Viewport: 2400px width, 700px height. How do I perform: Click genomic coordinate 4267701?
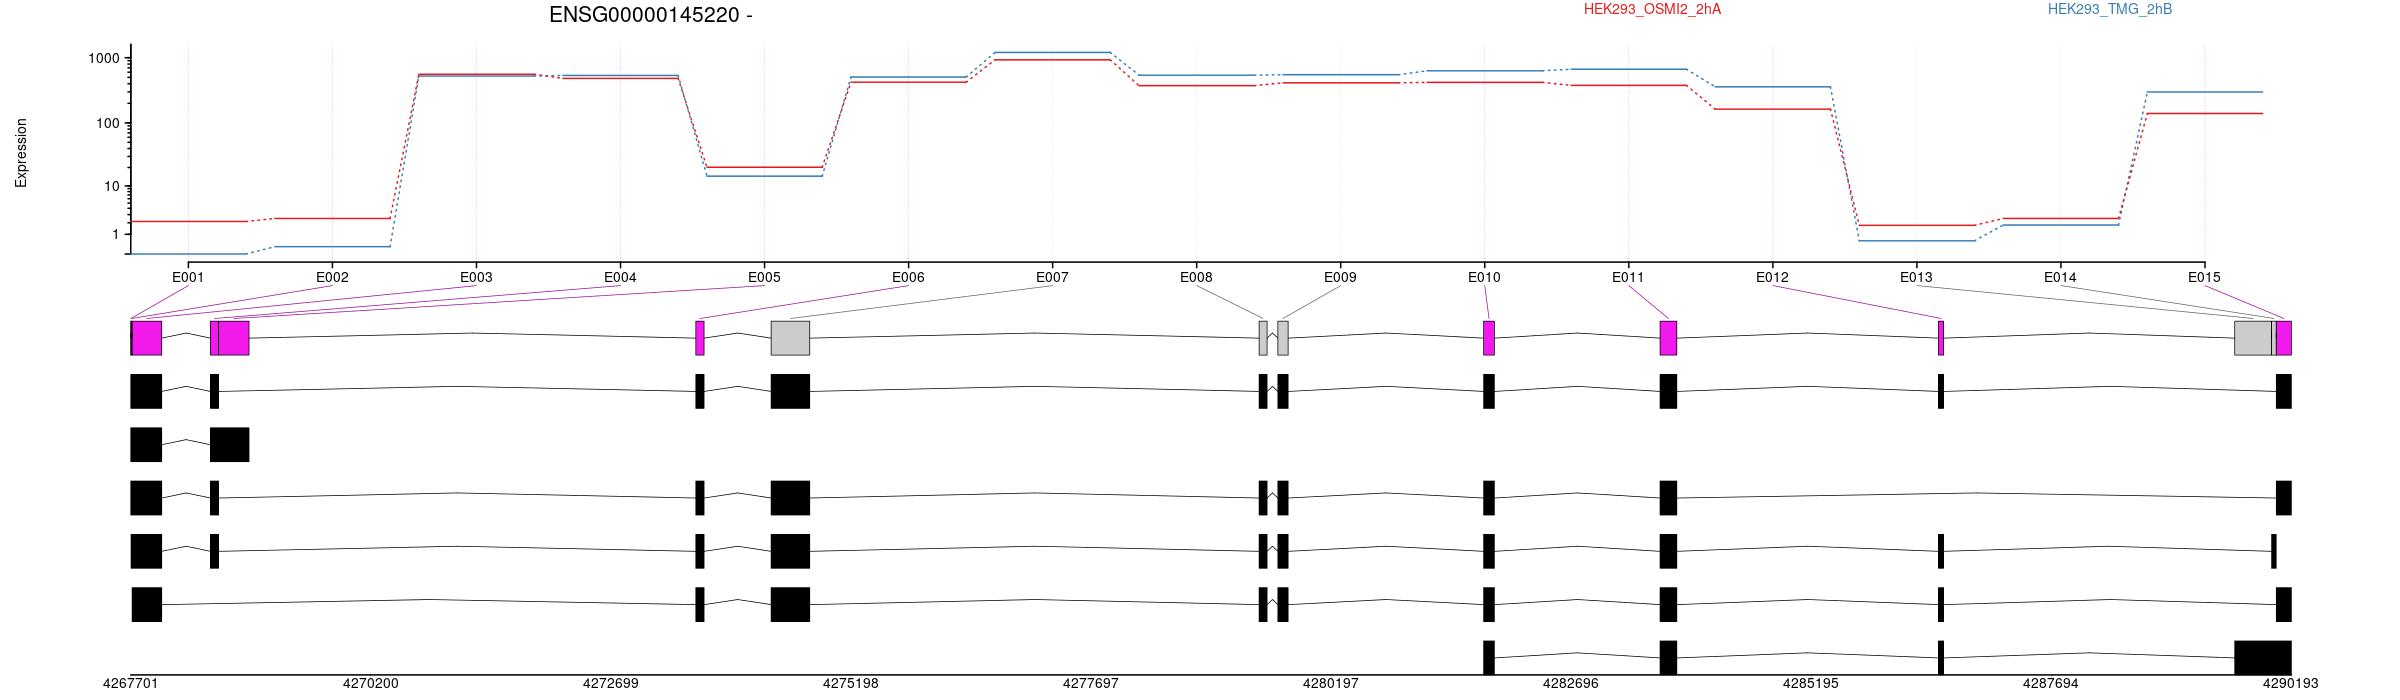[x=130, y=684]
